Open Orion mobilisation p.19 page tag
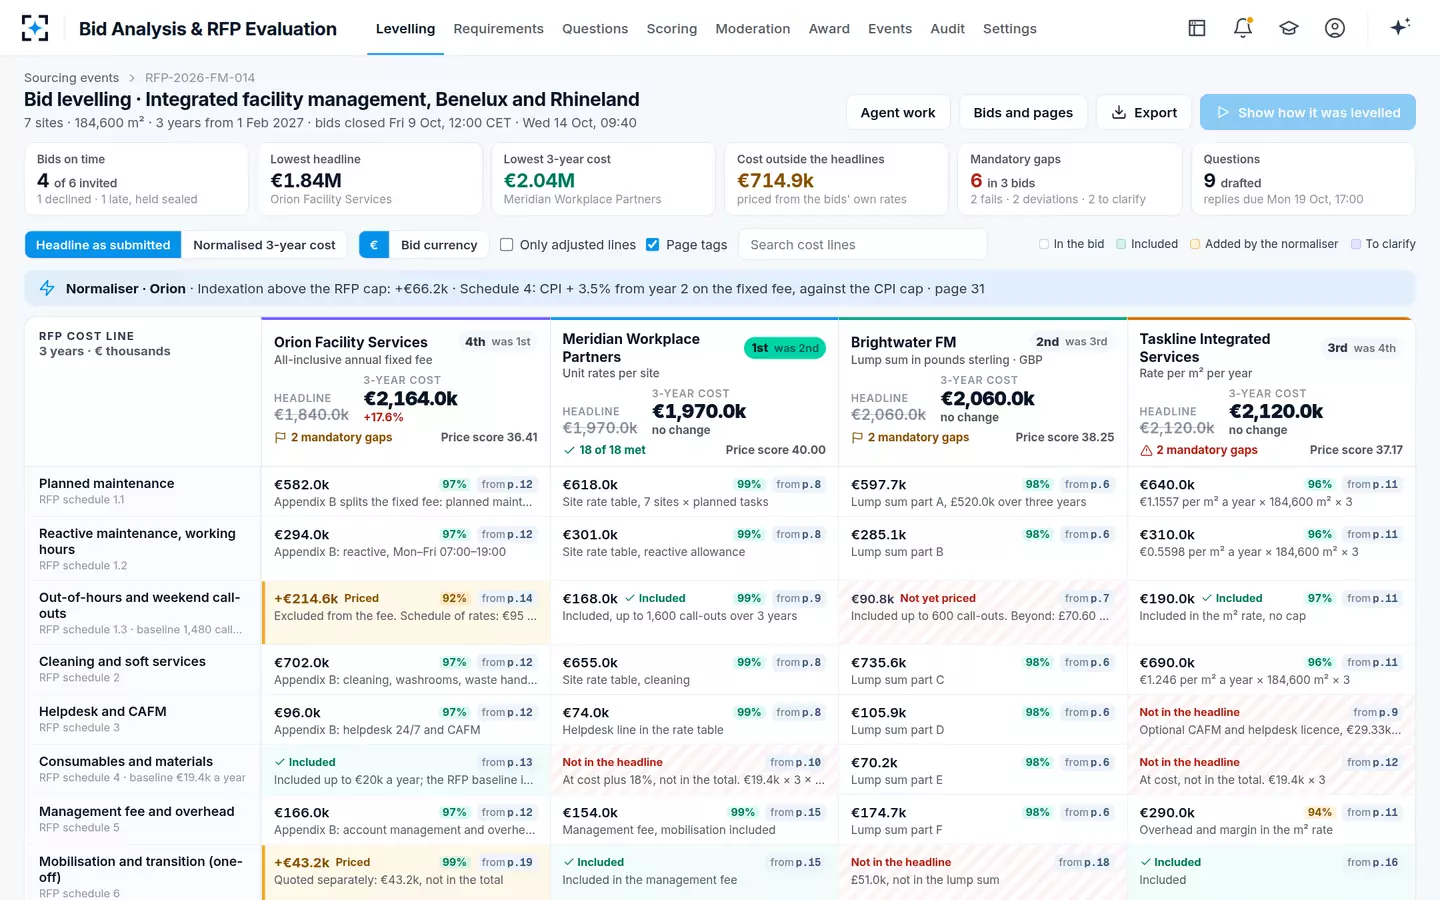The height and width of the screenshot is (900, 1440). (507, 862)
